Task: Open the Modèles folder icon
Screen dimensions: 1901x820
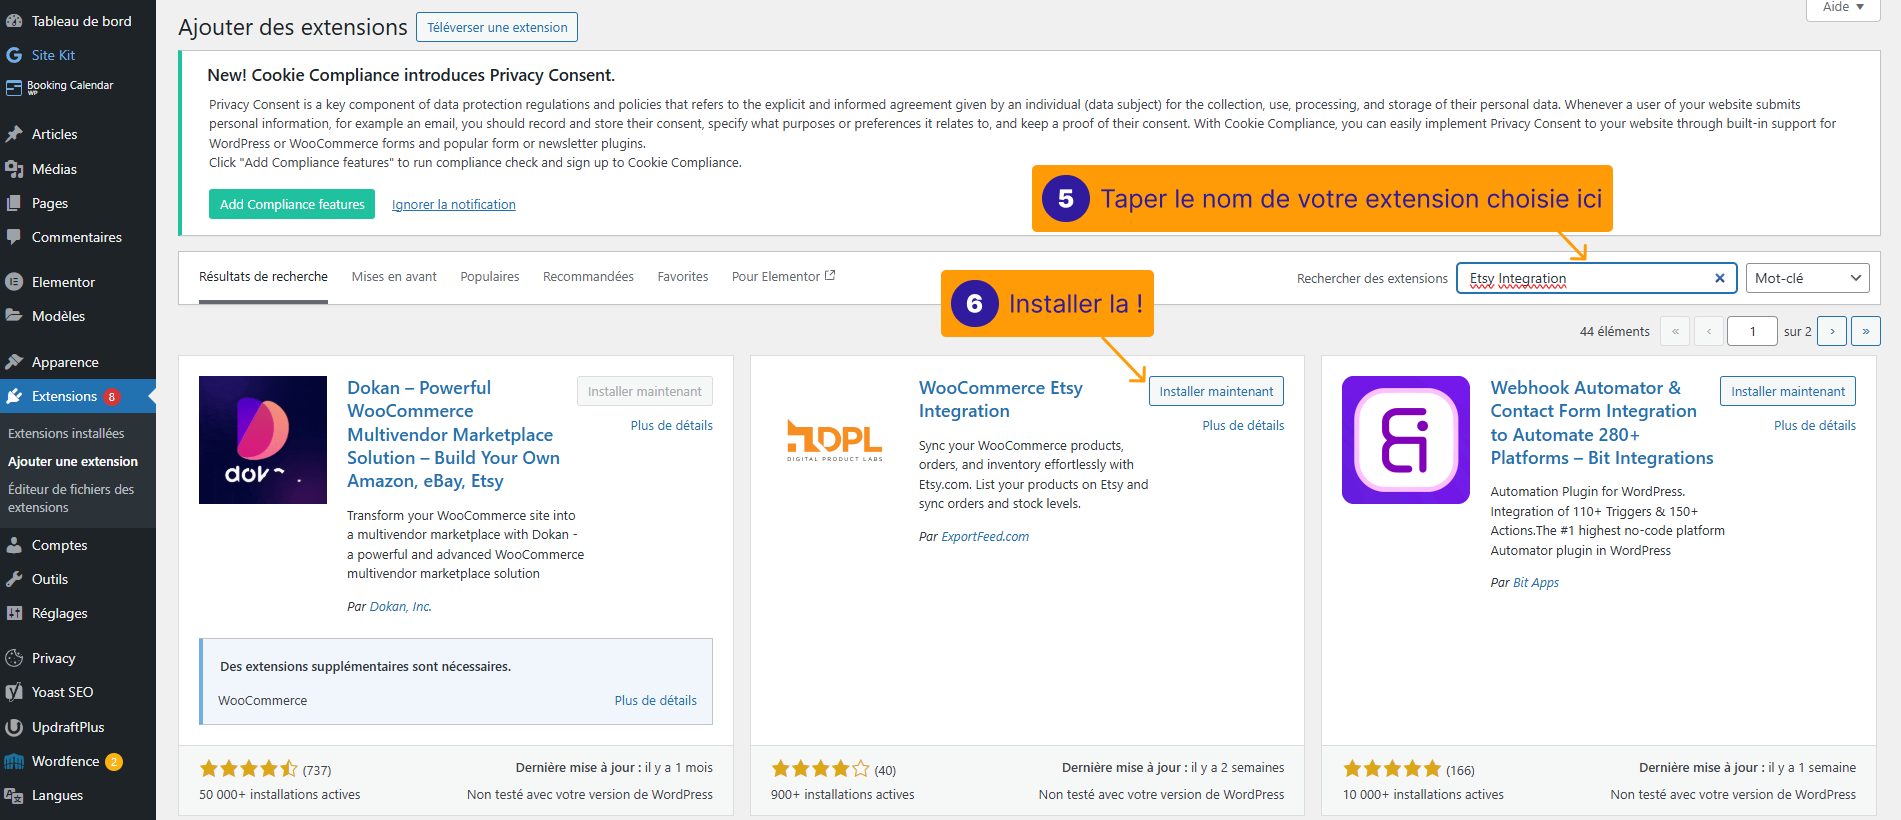Action: coord(14,316)
